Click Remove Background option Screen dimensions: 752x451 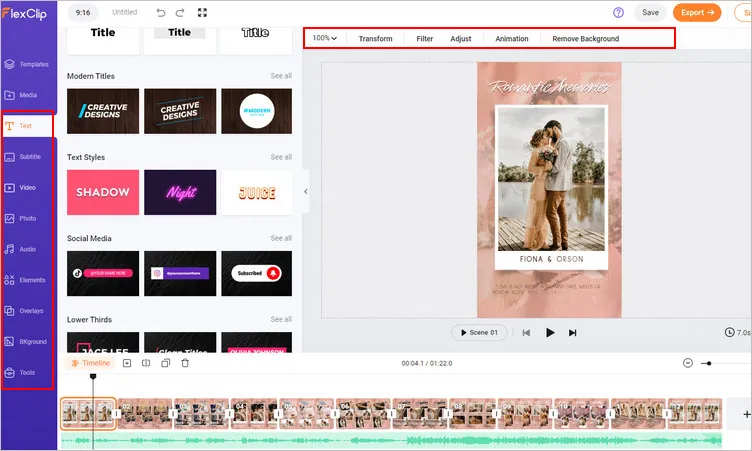point(586,38)
